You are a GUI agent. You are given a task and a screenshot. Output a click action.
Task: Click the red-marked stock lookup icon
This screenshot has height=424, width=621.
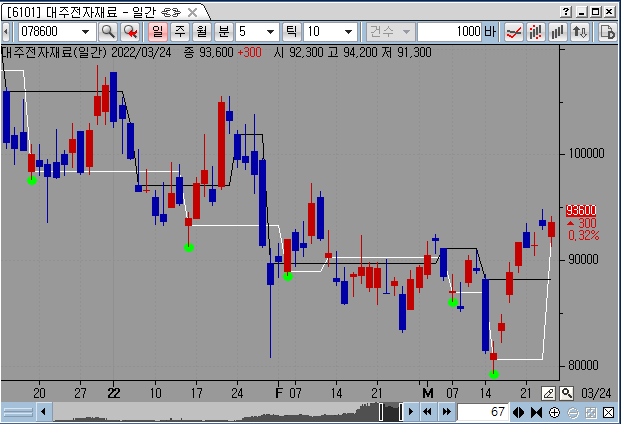pyautogui.click(x=129, y=32)
